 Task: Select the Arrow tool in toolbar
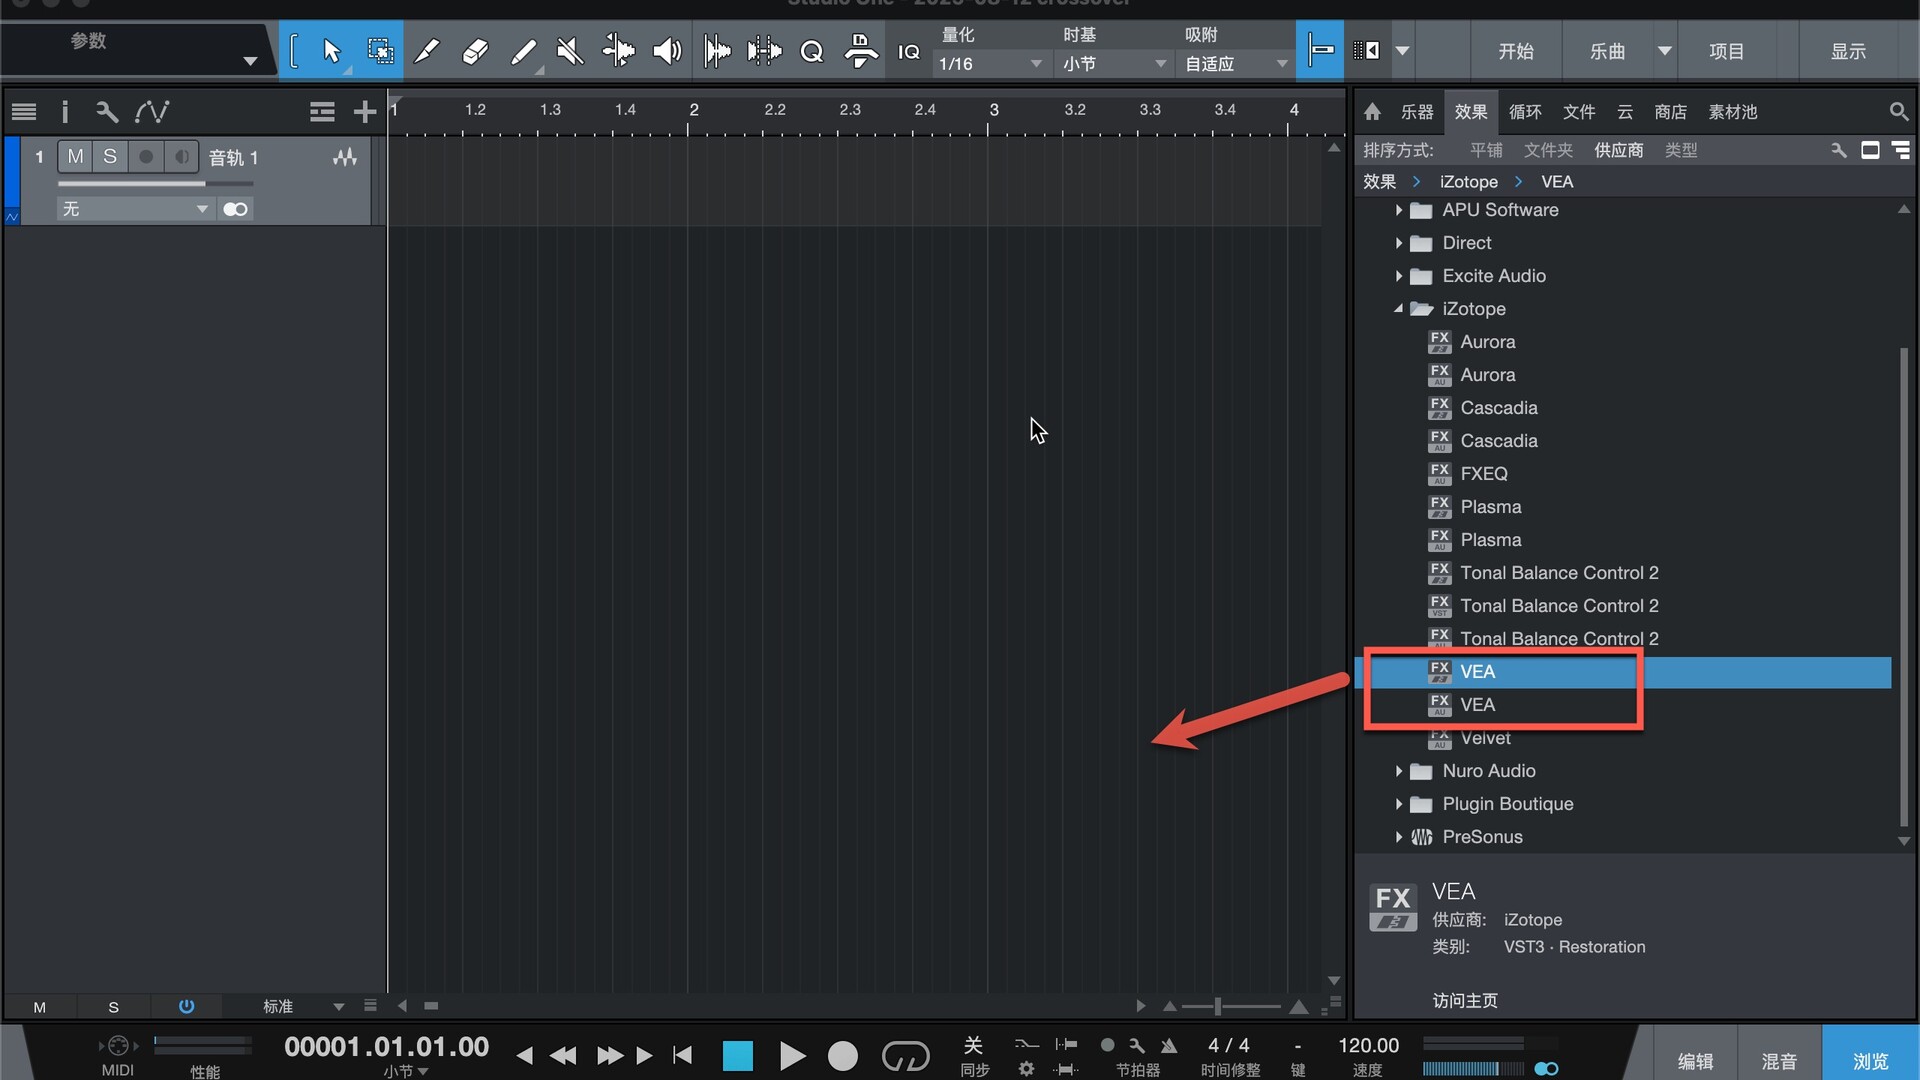point(331,51)
